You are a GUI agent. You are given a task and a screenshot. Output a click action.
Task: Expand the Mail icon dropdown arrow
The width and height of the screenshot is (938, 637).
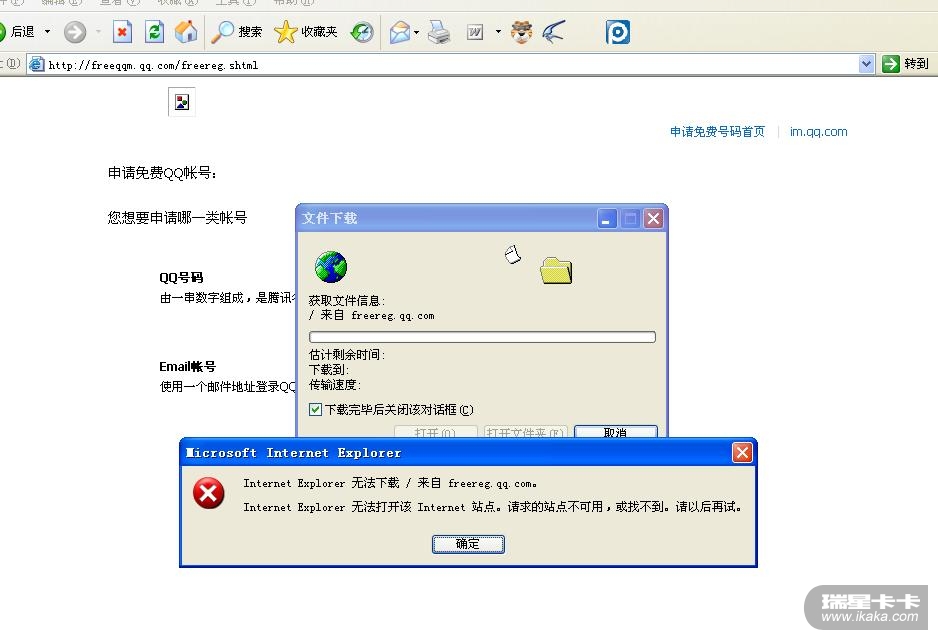tap(416, 32)
